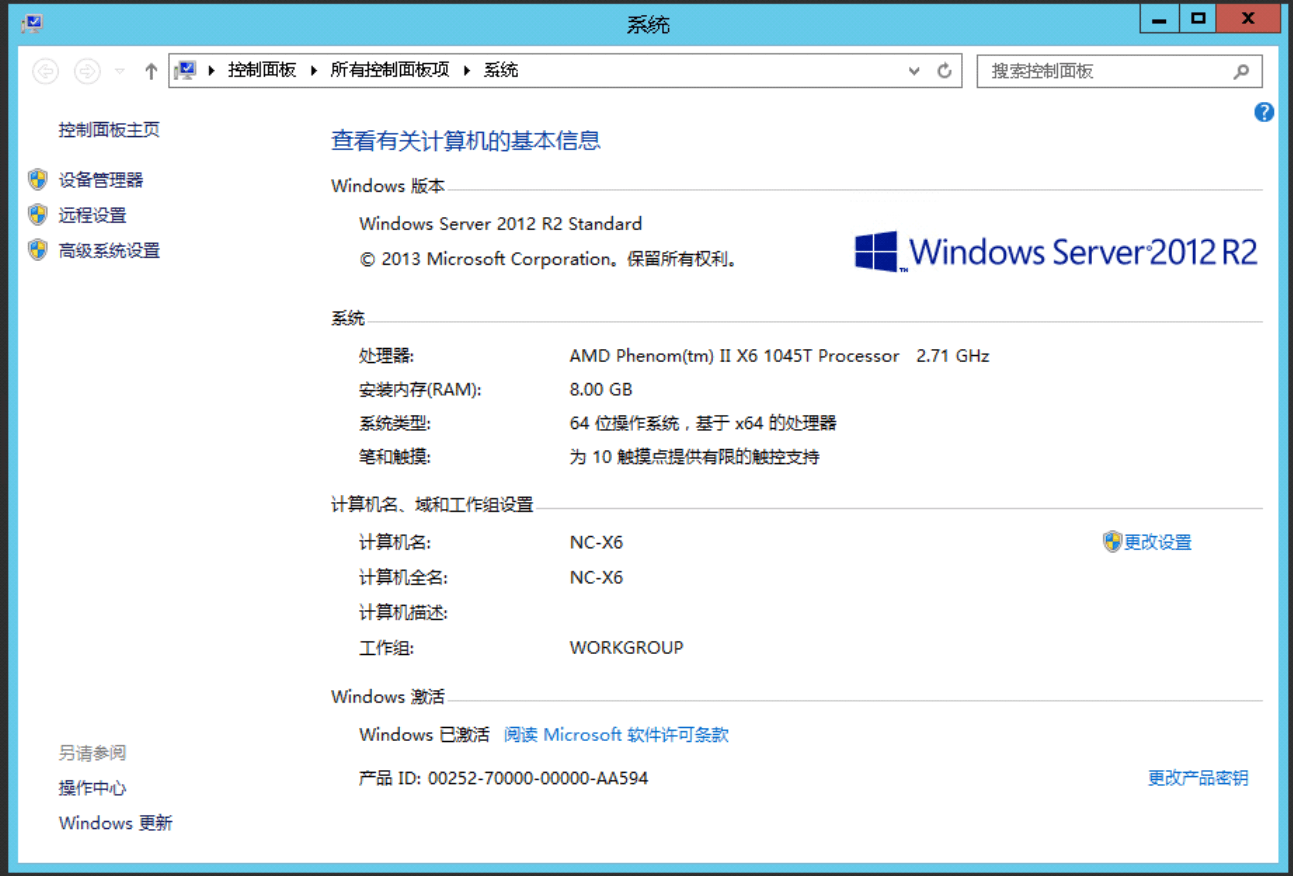The height and width of the screenshot is (876, 1293).
Task: Click 更改设置 link
Action: click(x=1158, y=542)
